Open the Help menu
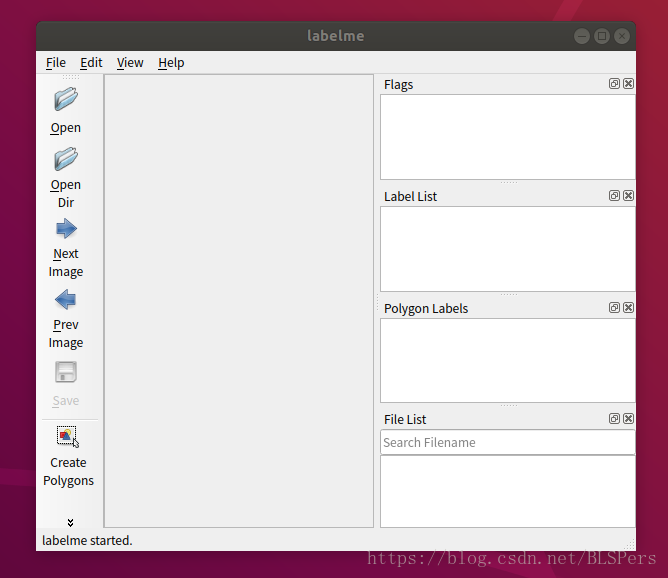Image resolution: width=668 pixels, height=578 pixels. pos(171,63)
